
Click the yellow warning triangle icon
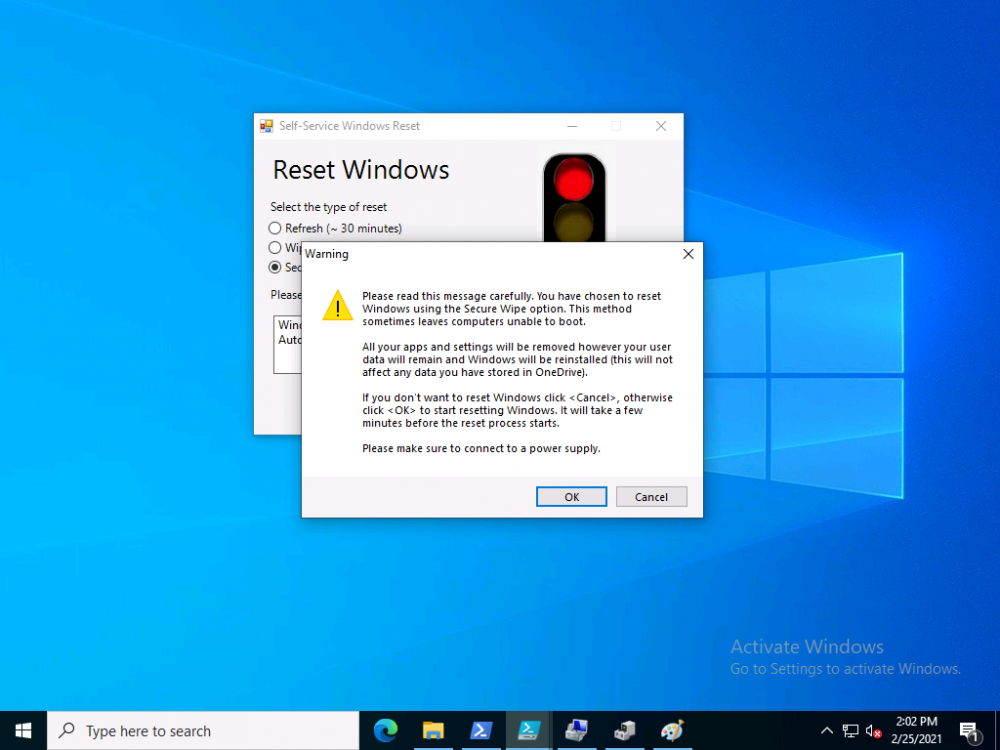(x=337, y=305)
